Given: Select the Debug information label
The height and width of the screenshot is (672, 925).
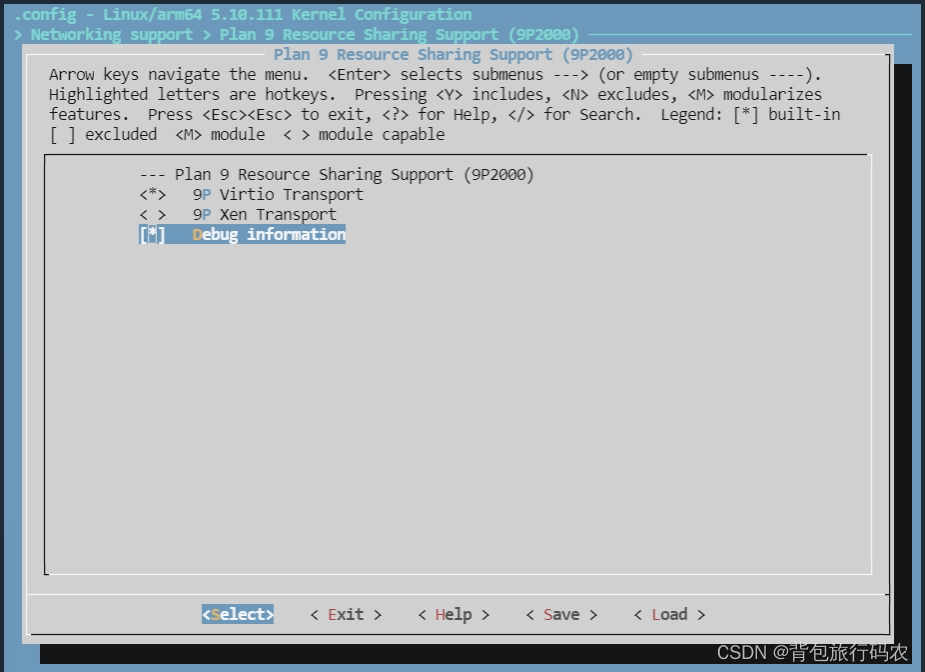Looking at the screenshot, I should [x=269, y=234].
